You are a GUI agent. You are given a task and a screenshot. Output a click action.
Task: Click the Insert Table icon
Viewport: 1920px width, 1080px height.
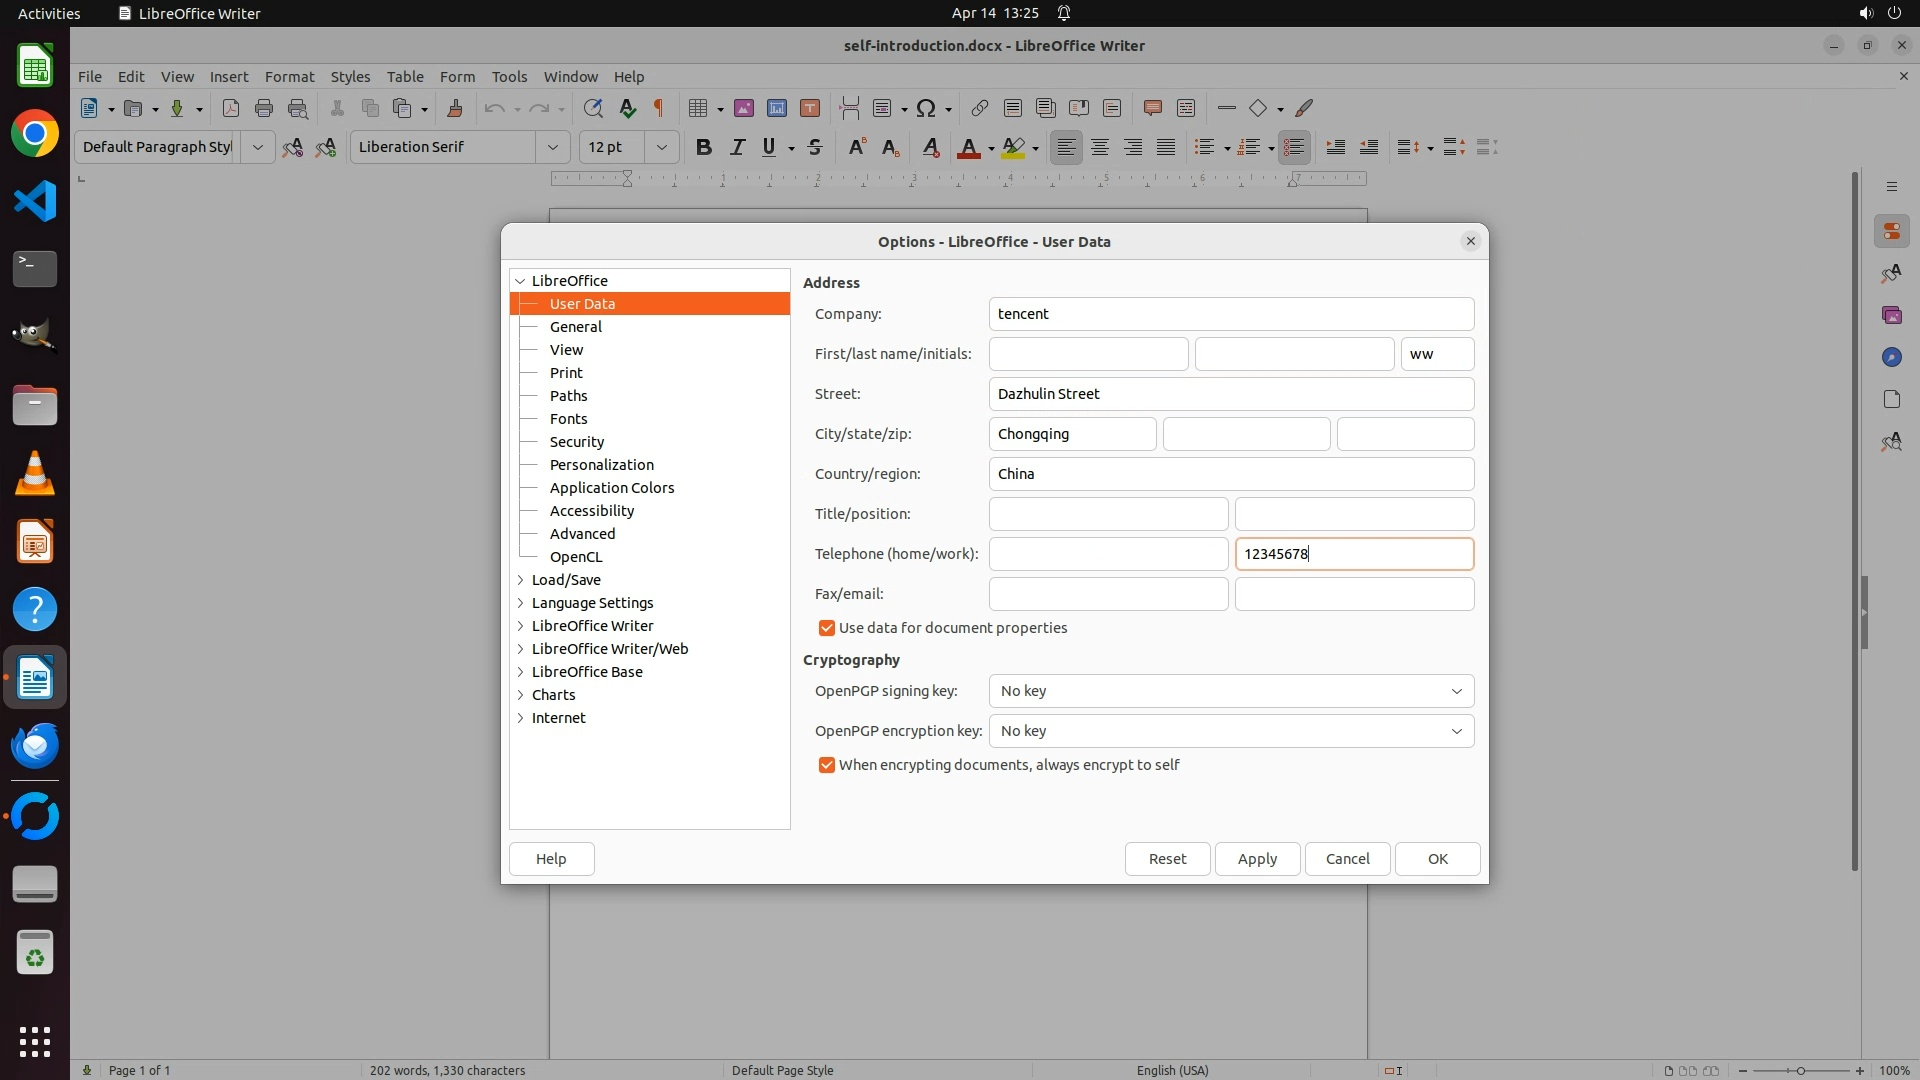(x=699, y=108)
